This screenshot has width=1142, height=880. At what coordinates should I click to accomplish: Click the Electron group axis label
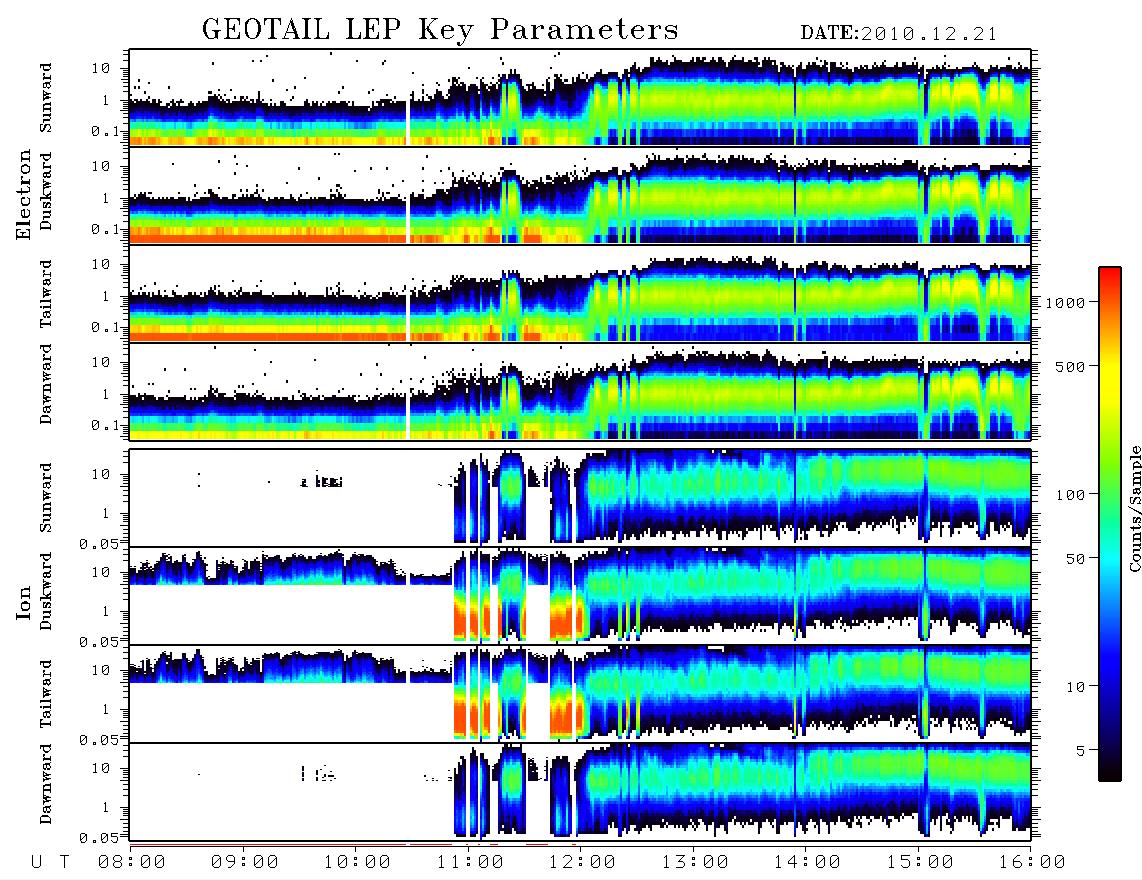(24, 195)
